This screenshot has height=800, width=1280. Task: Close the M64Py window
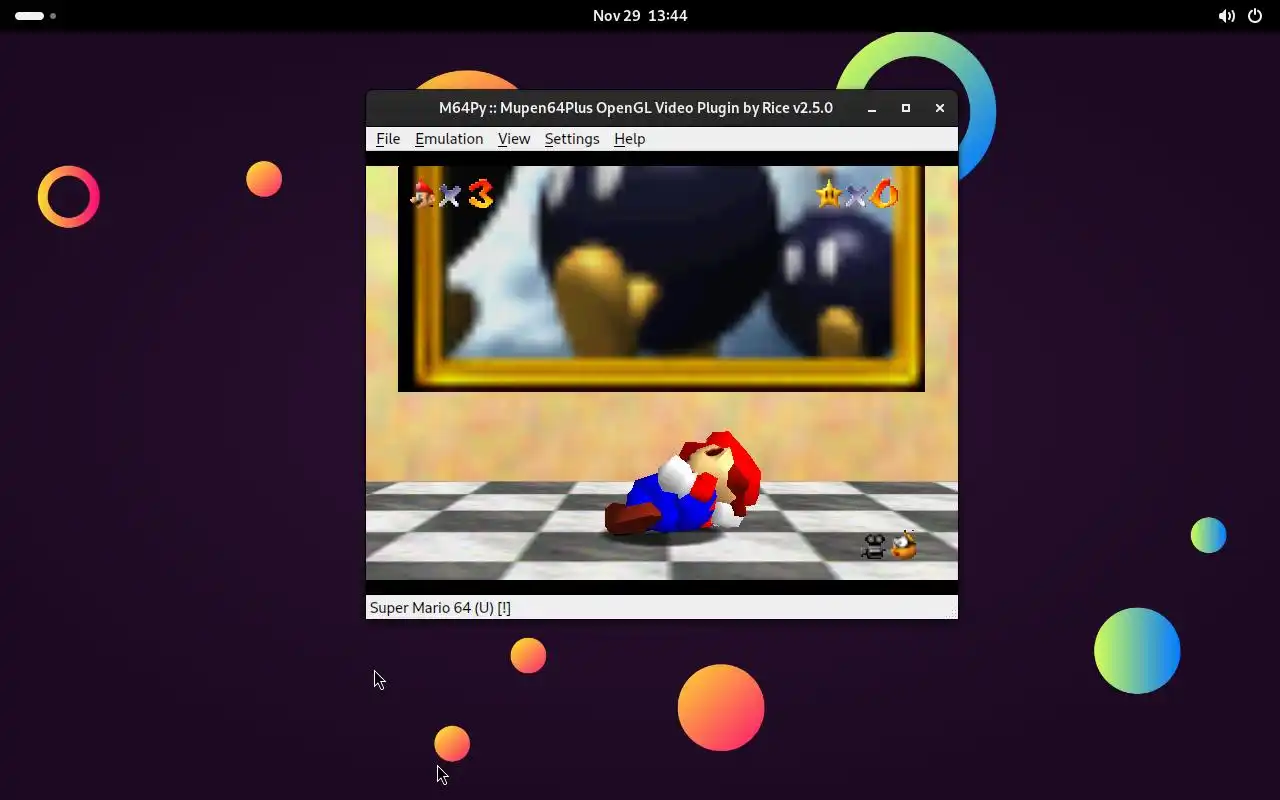(x=940, y=108)
